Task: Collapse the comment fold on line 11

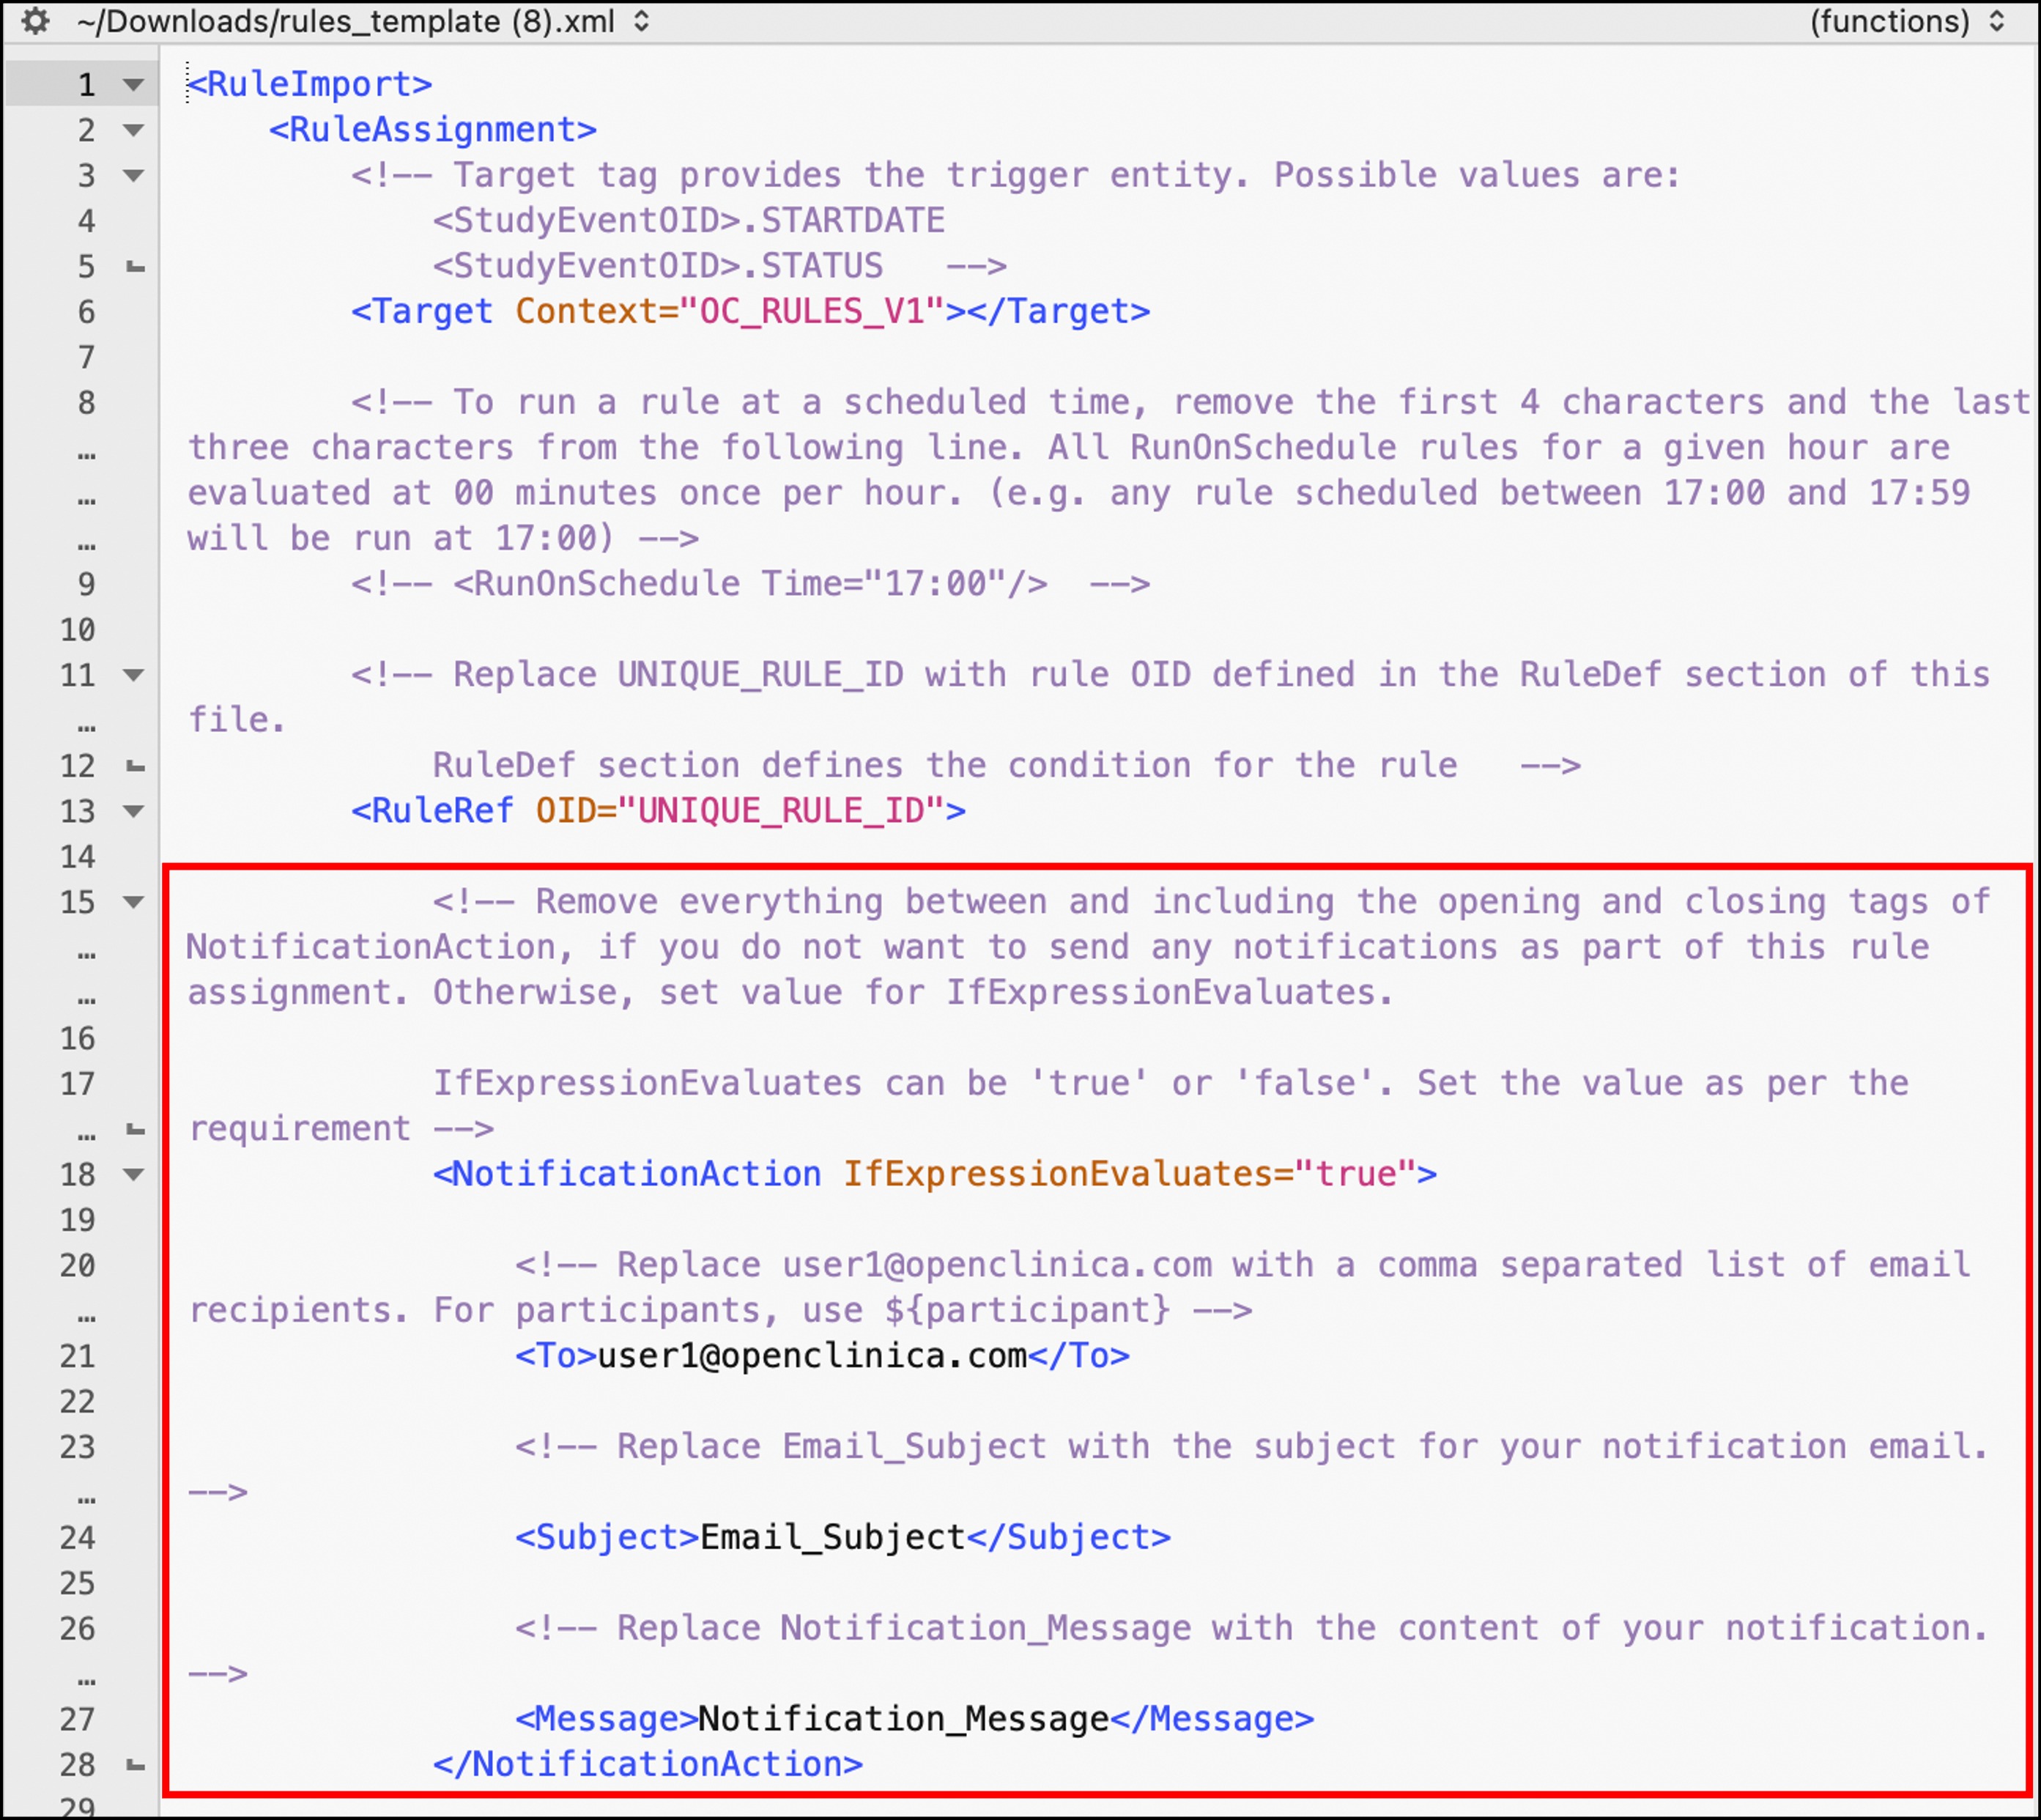Action: [x=133, y=675]
